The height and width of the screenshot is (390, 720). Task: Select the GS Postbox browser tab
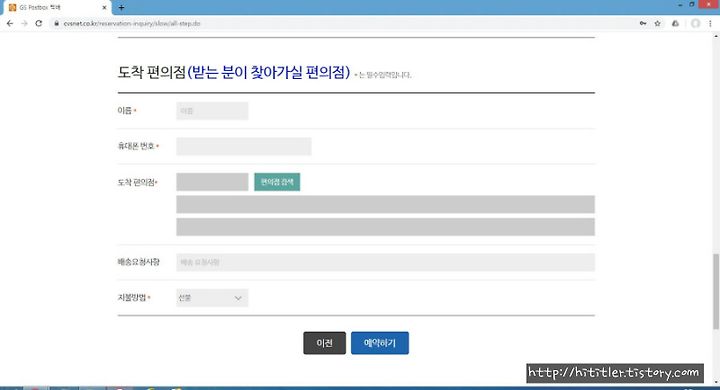tap(57, 8)
